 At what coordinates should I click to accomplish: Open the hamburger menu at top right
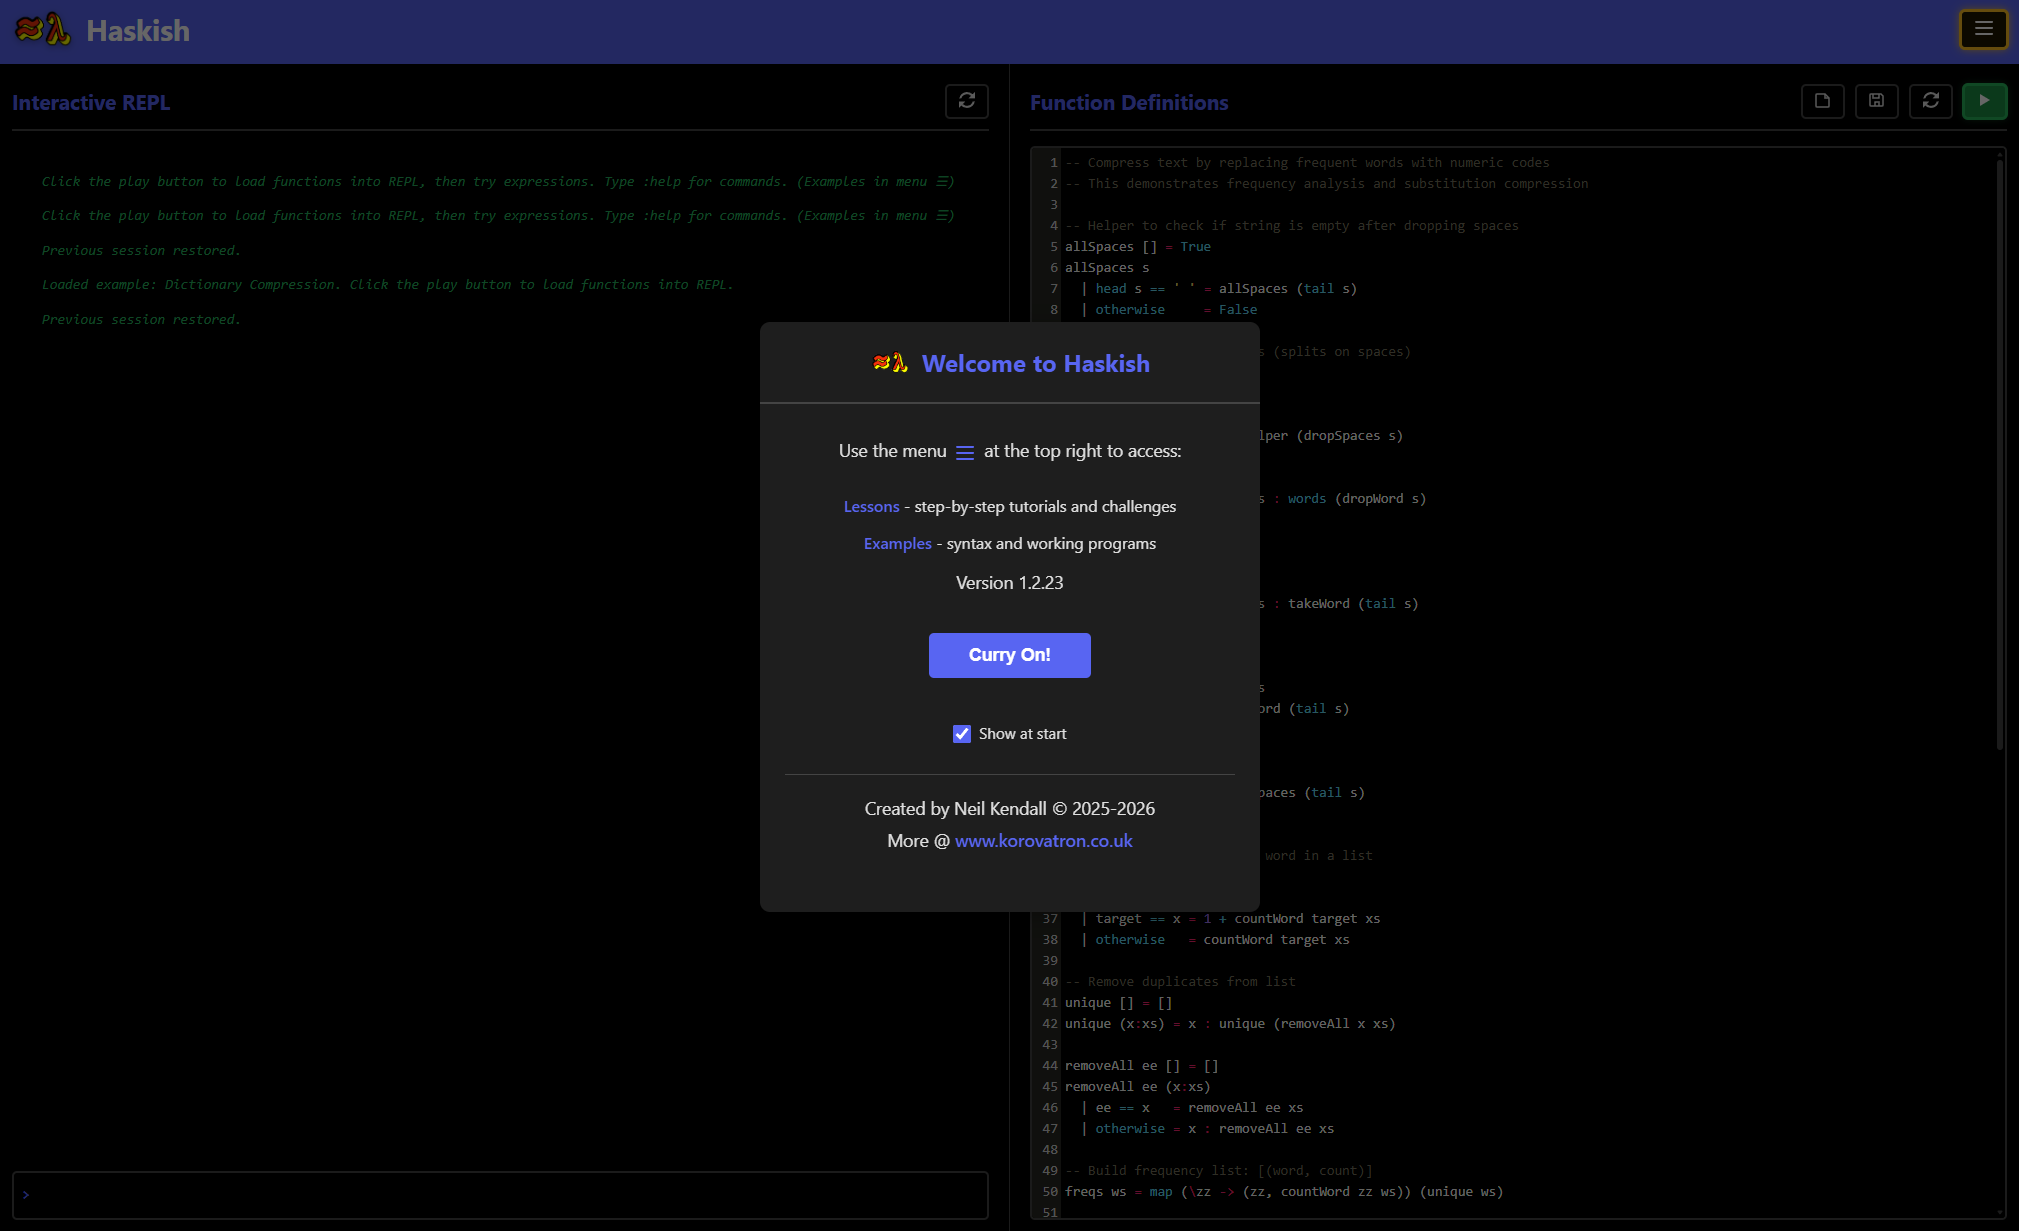point(1983,29)
